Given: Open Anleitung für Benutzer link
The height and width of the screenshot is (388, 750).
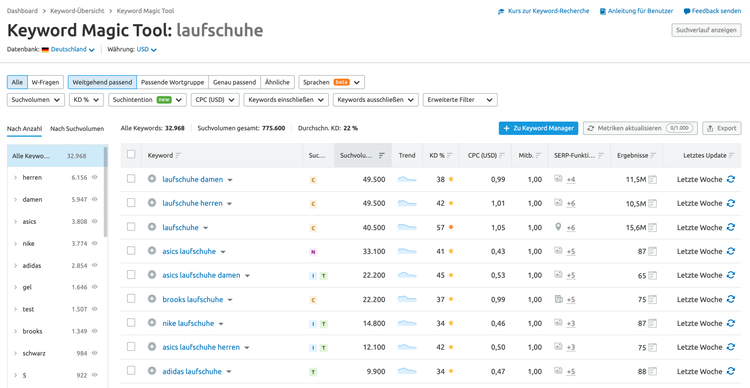Looking at the screenshot, I should (x=636, y=11).
